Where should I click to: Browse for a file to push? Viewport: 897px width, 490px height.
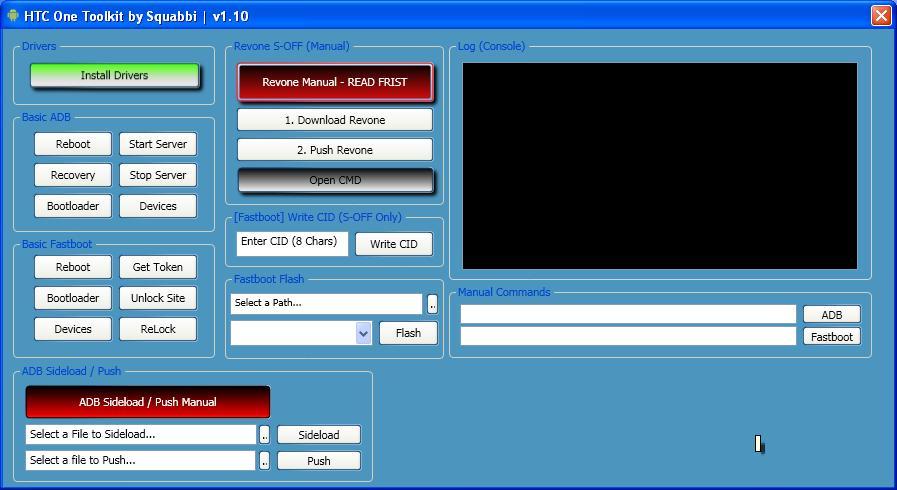(x=264, y=461)
